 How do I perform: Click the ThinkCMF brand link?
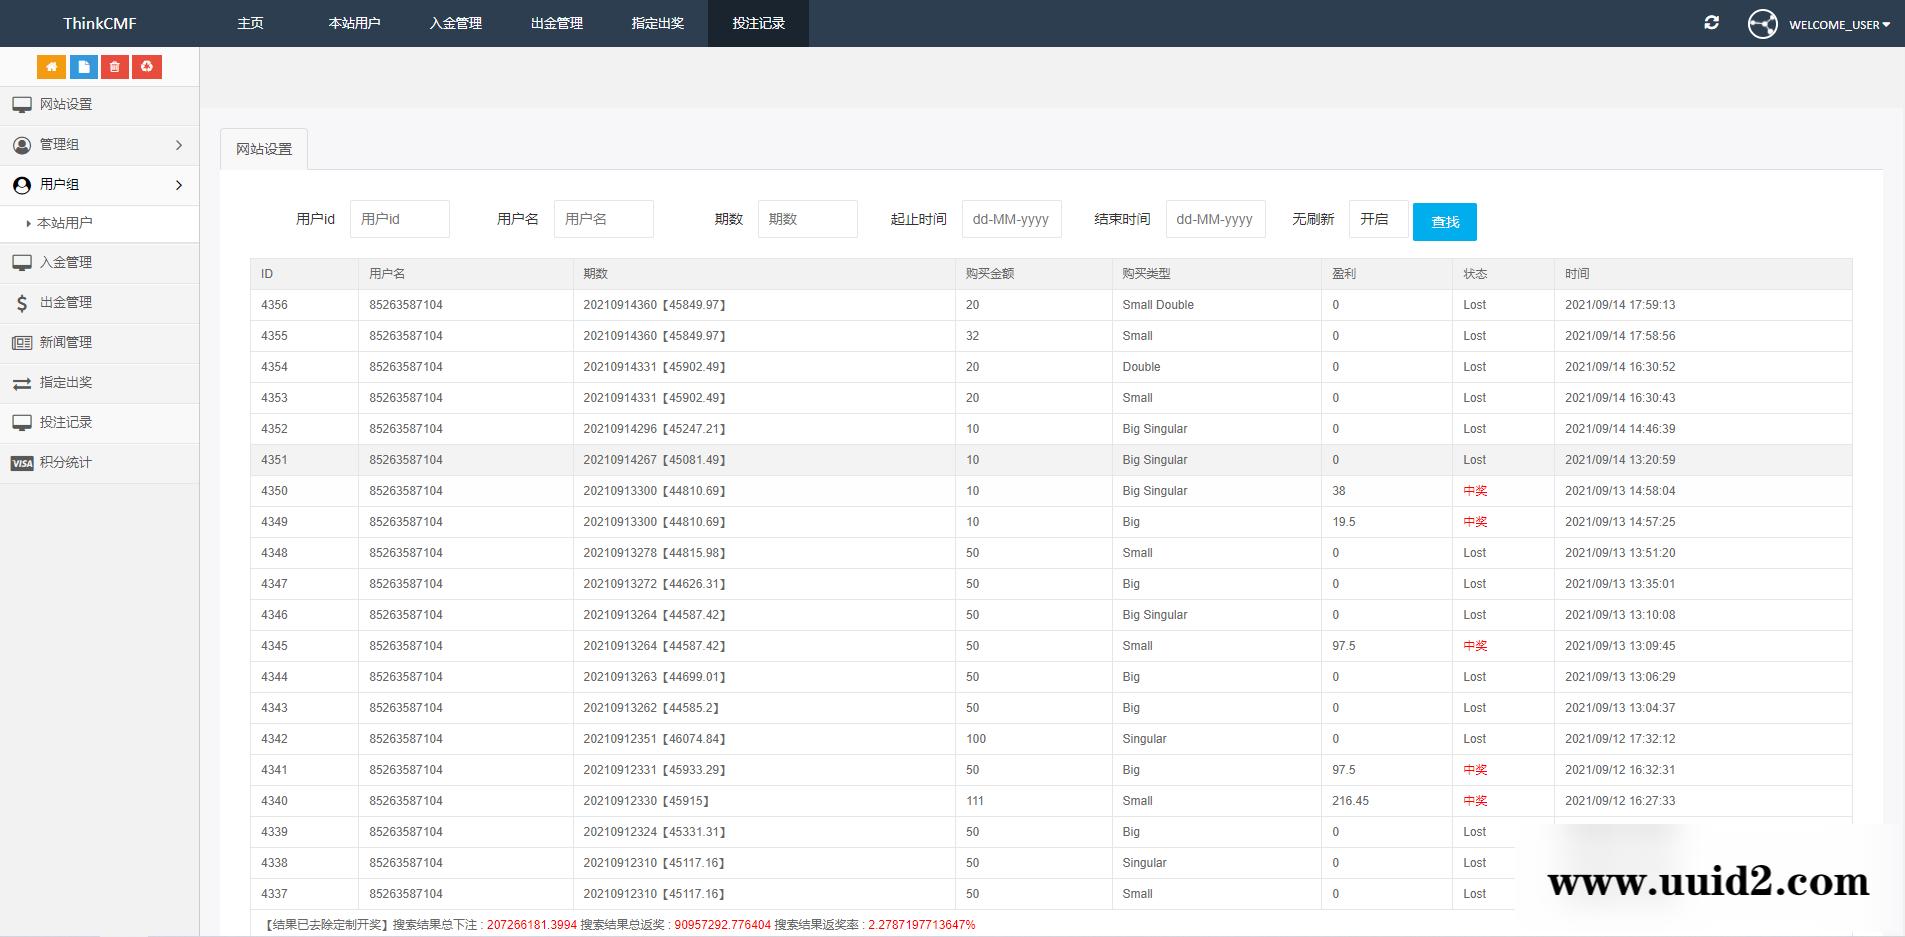click(x=99, y=23)
